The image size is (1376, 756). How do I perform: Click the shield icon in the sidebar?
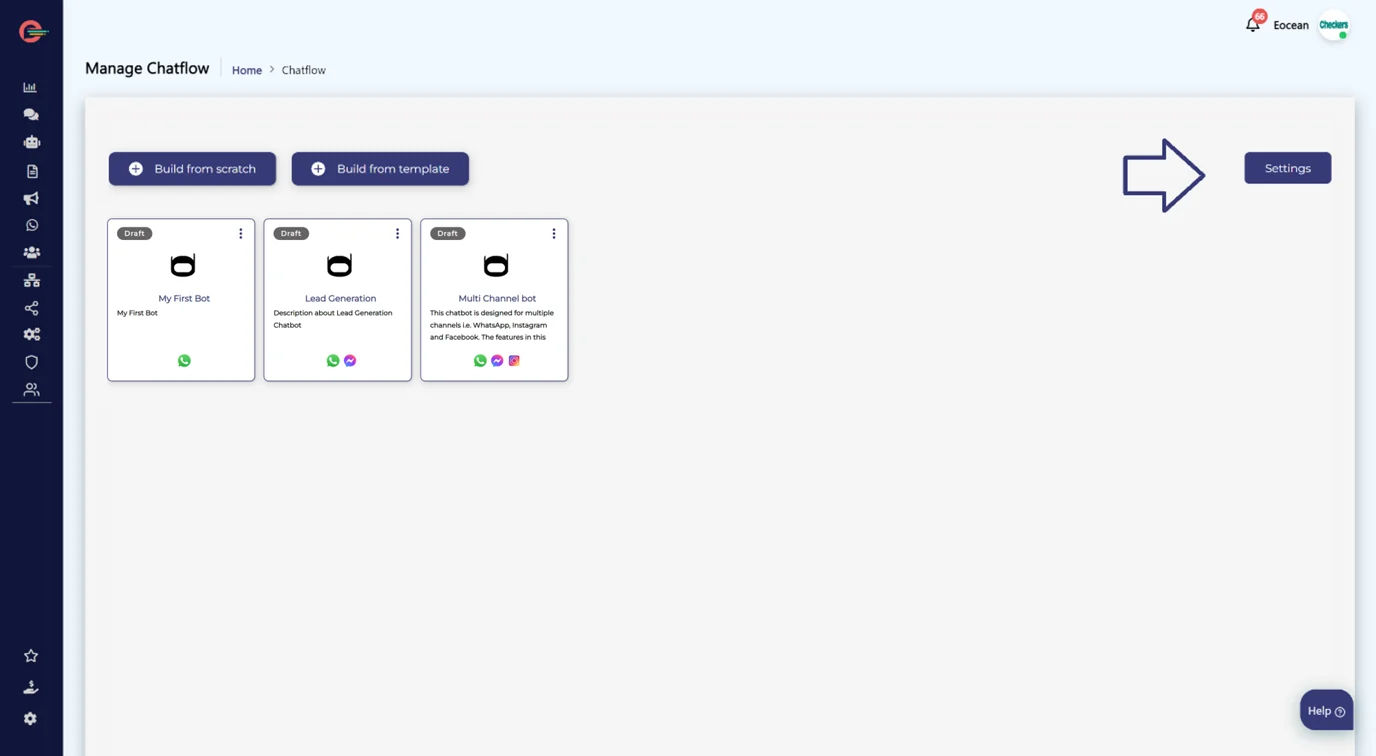(x=31, y=362)
